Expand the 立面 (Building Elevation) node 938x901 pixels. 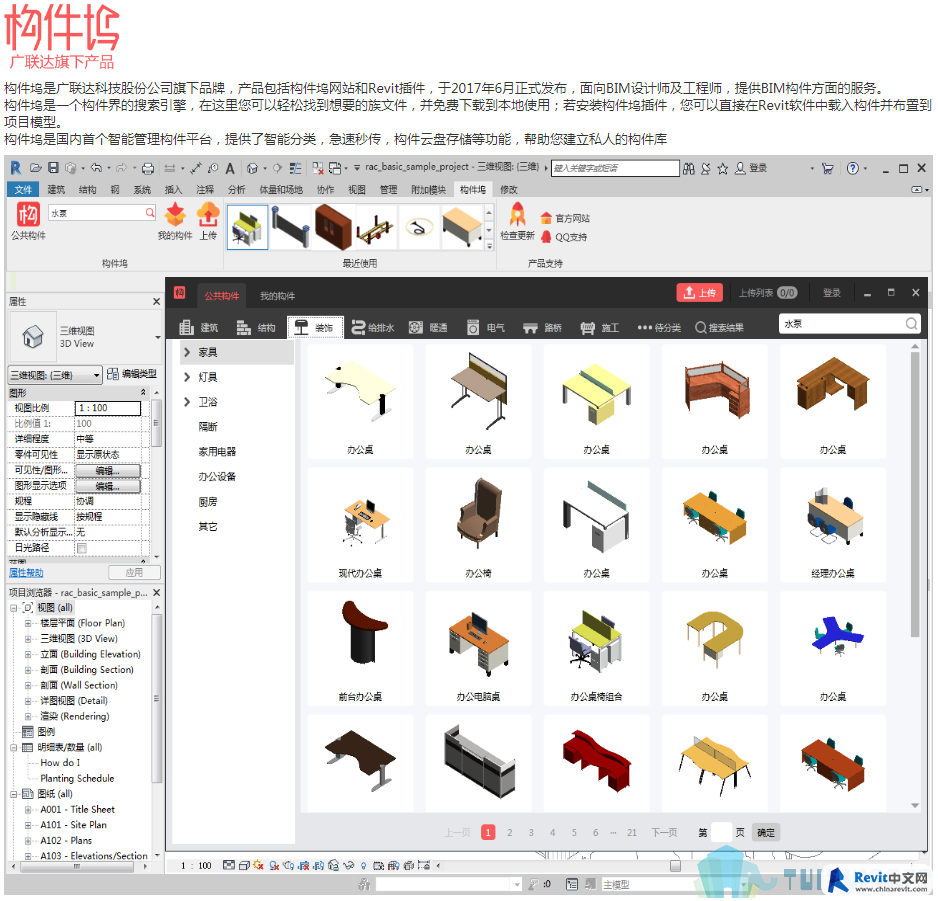coord(28,655)
